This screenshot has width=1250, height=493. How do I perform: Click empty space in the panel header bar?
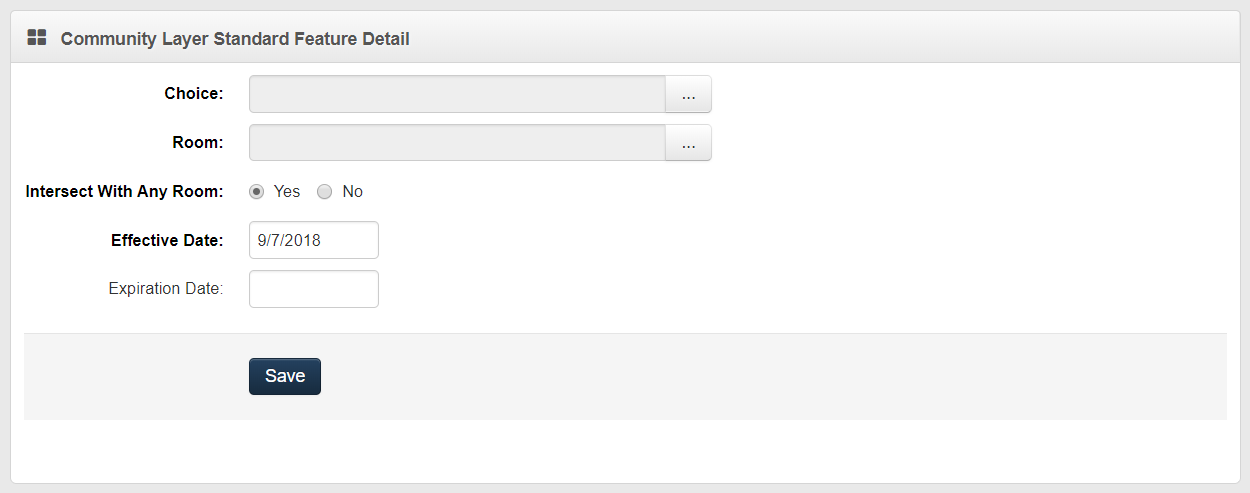click(x=800, y=38)
